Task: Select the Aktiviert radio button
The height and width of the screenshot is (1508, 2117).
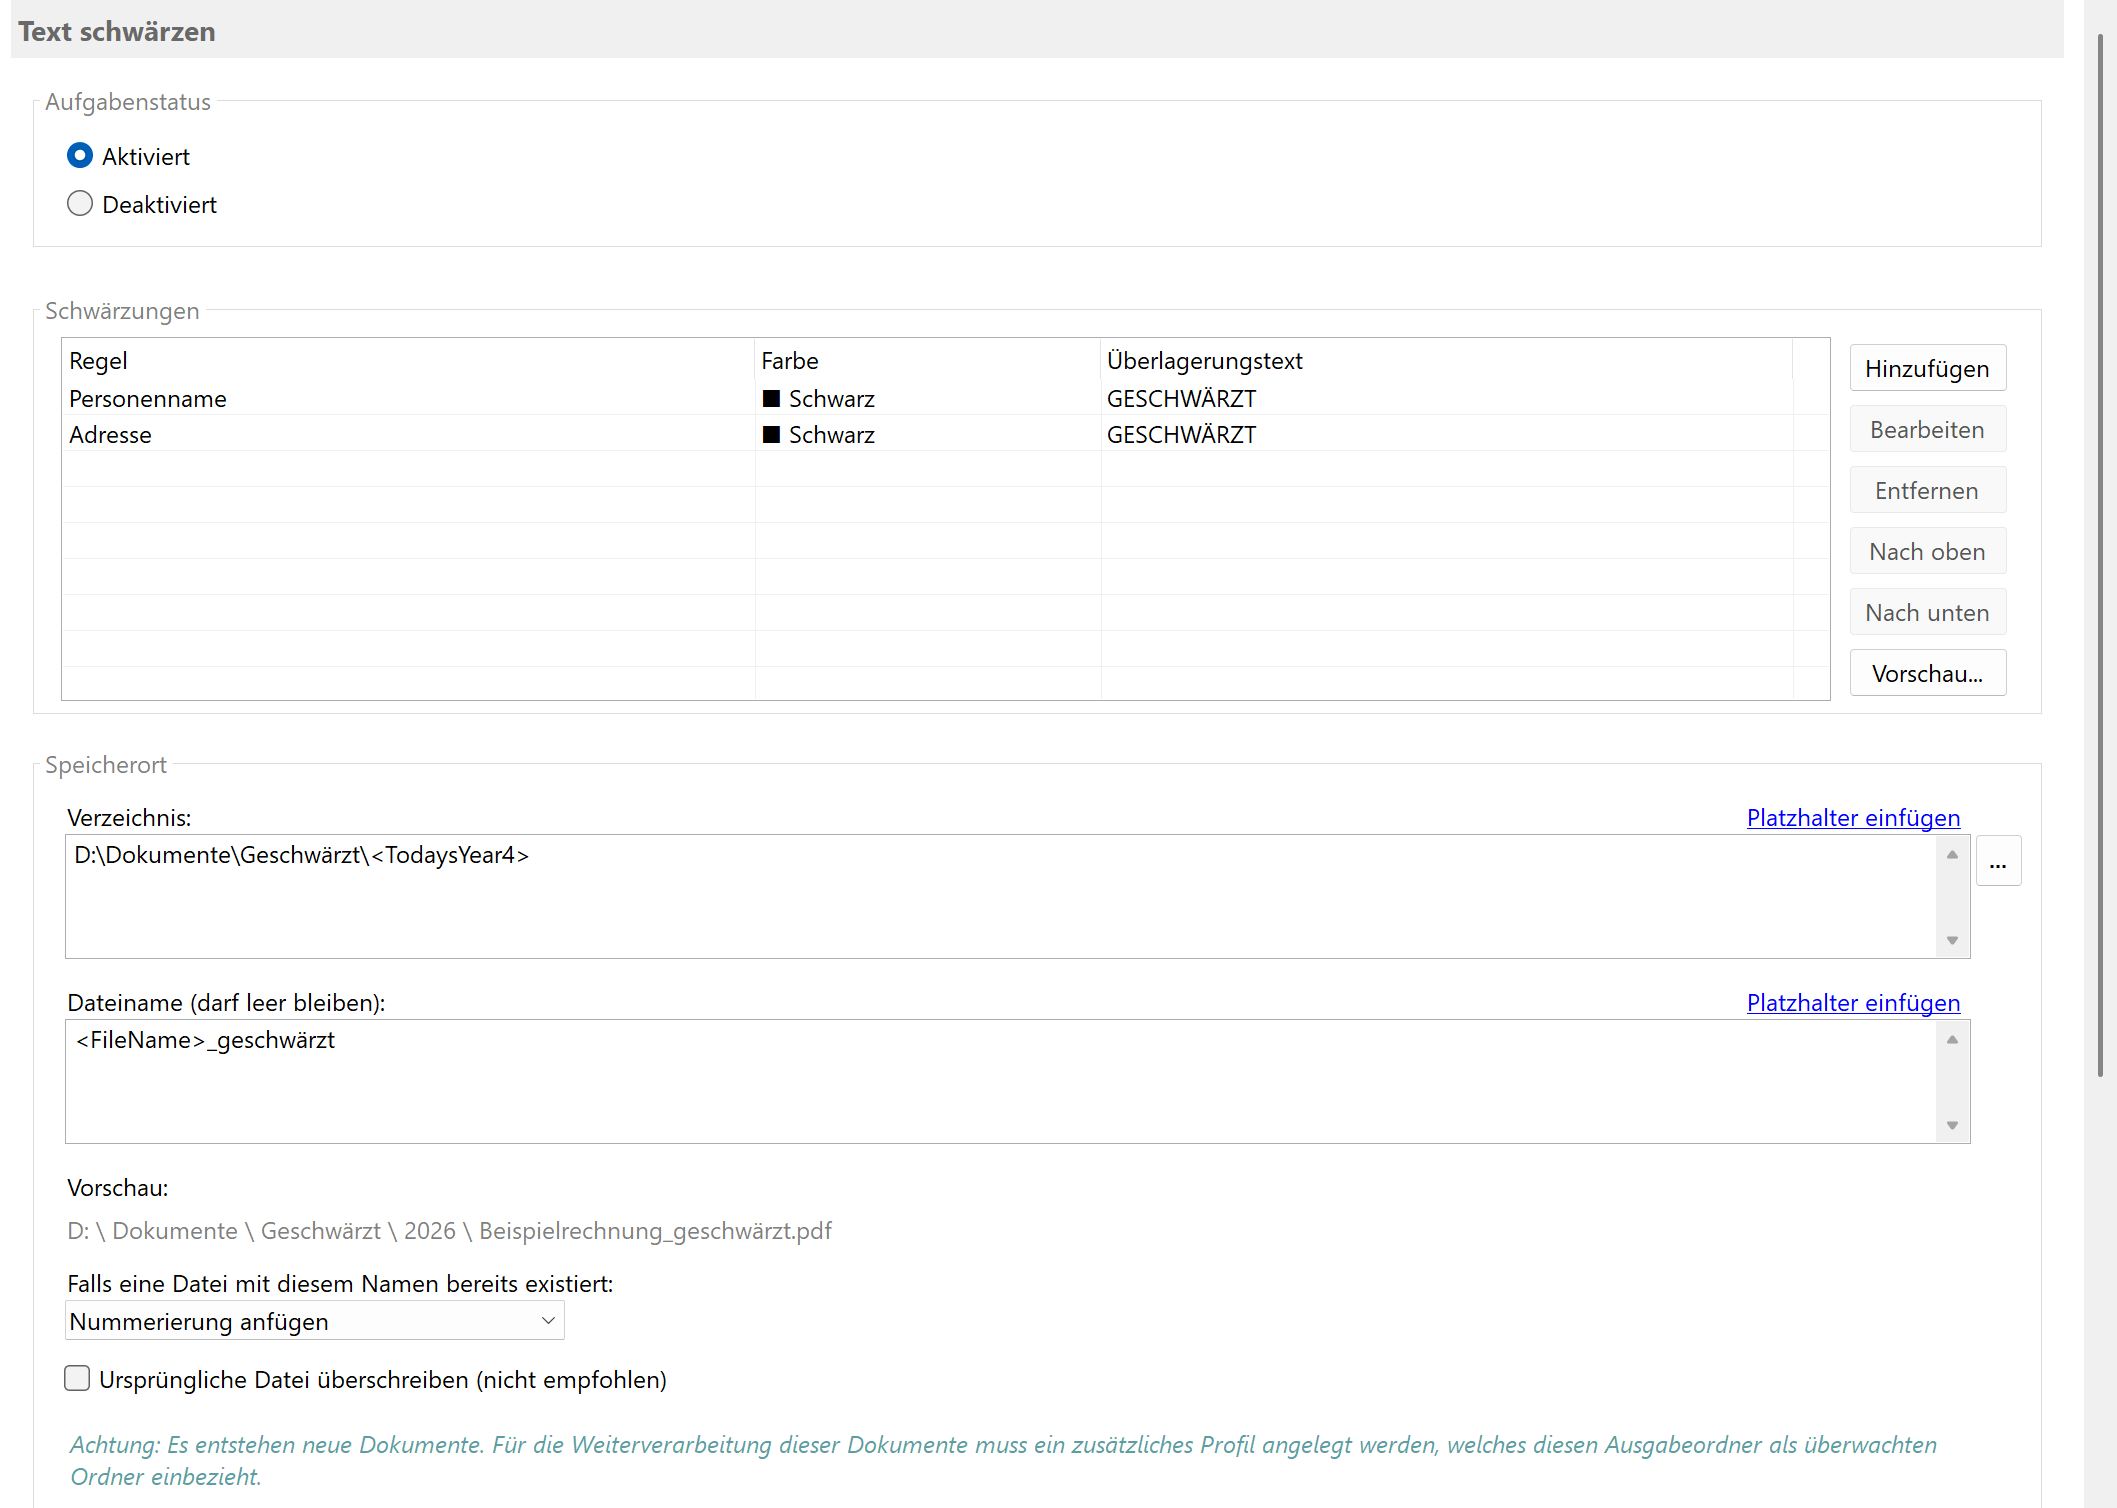Action: point(80,156)
